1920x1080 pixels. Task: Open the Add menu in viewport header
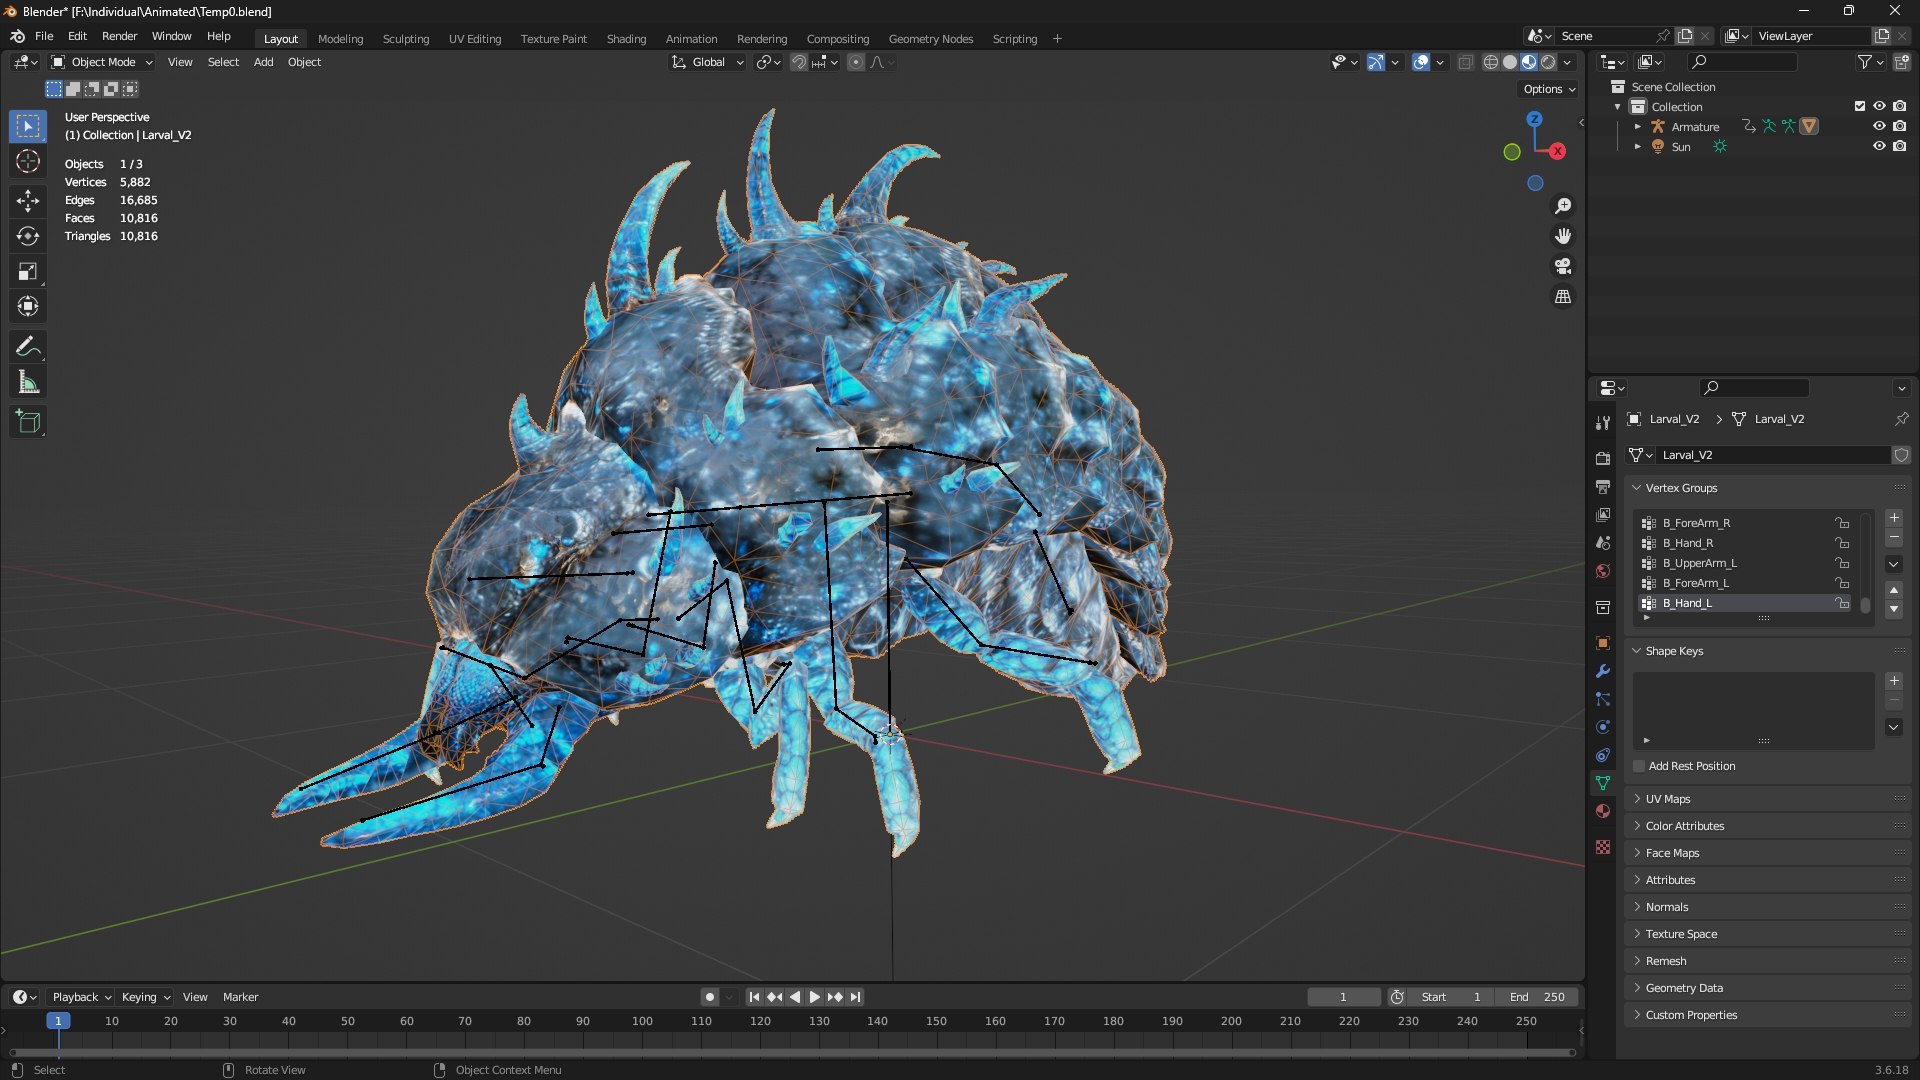(x=263, y=62)
